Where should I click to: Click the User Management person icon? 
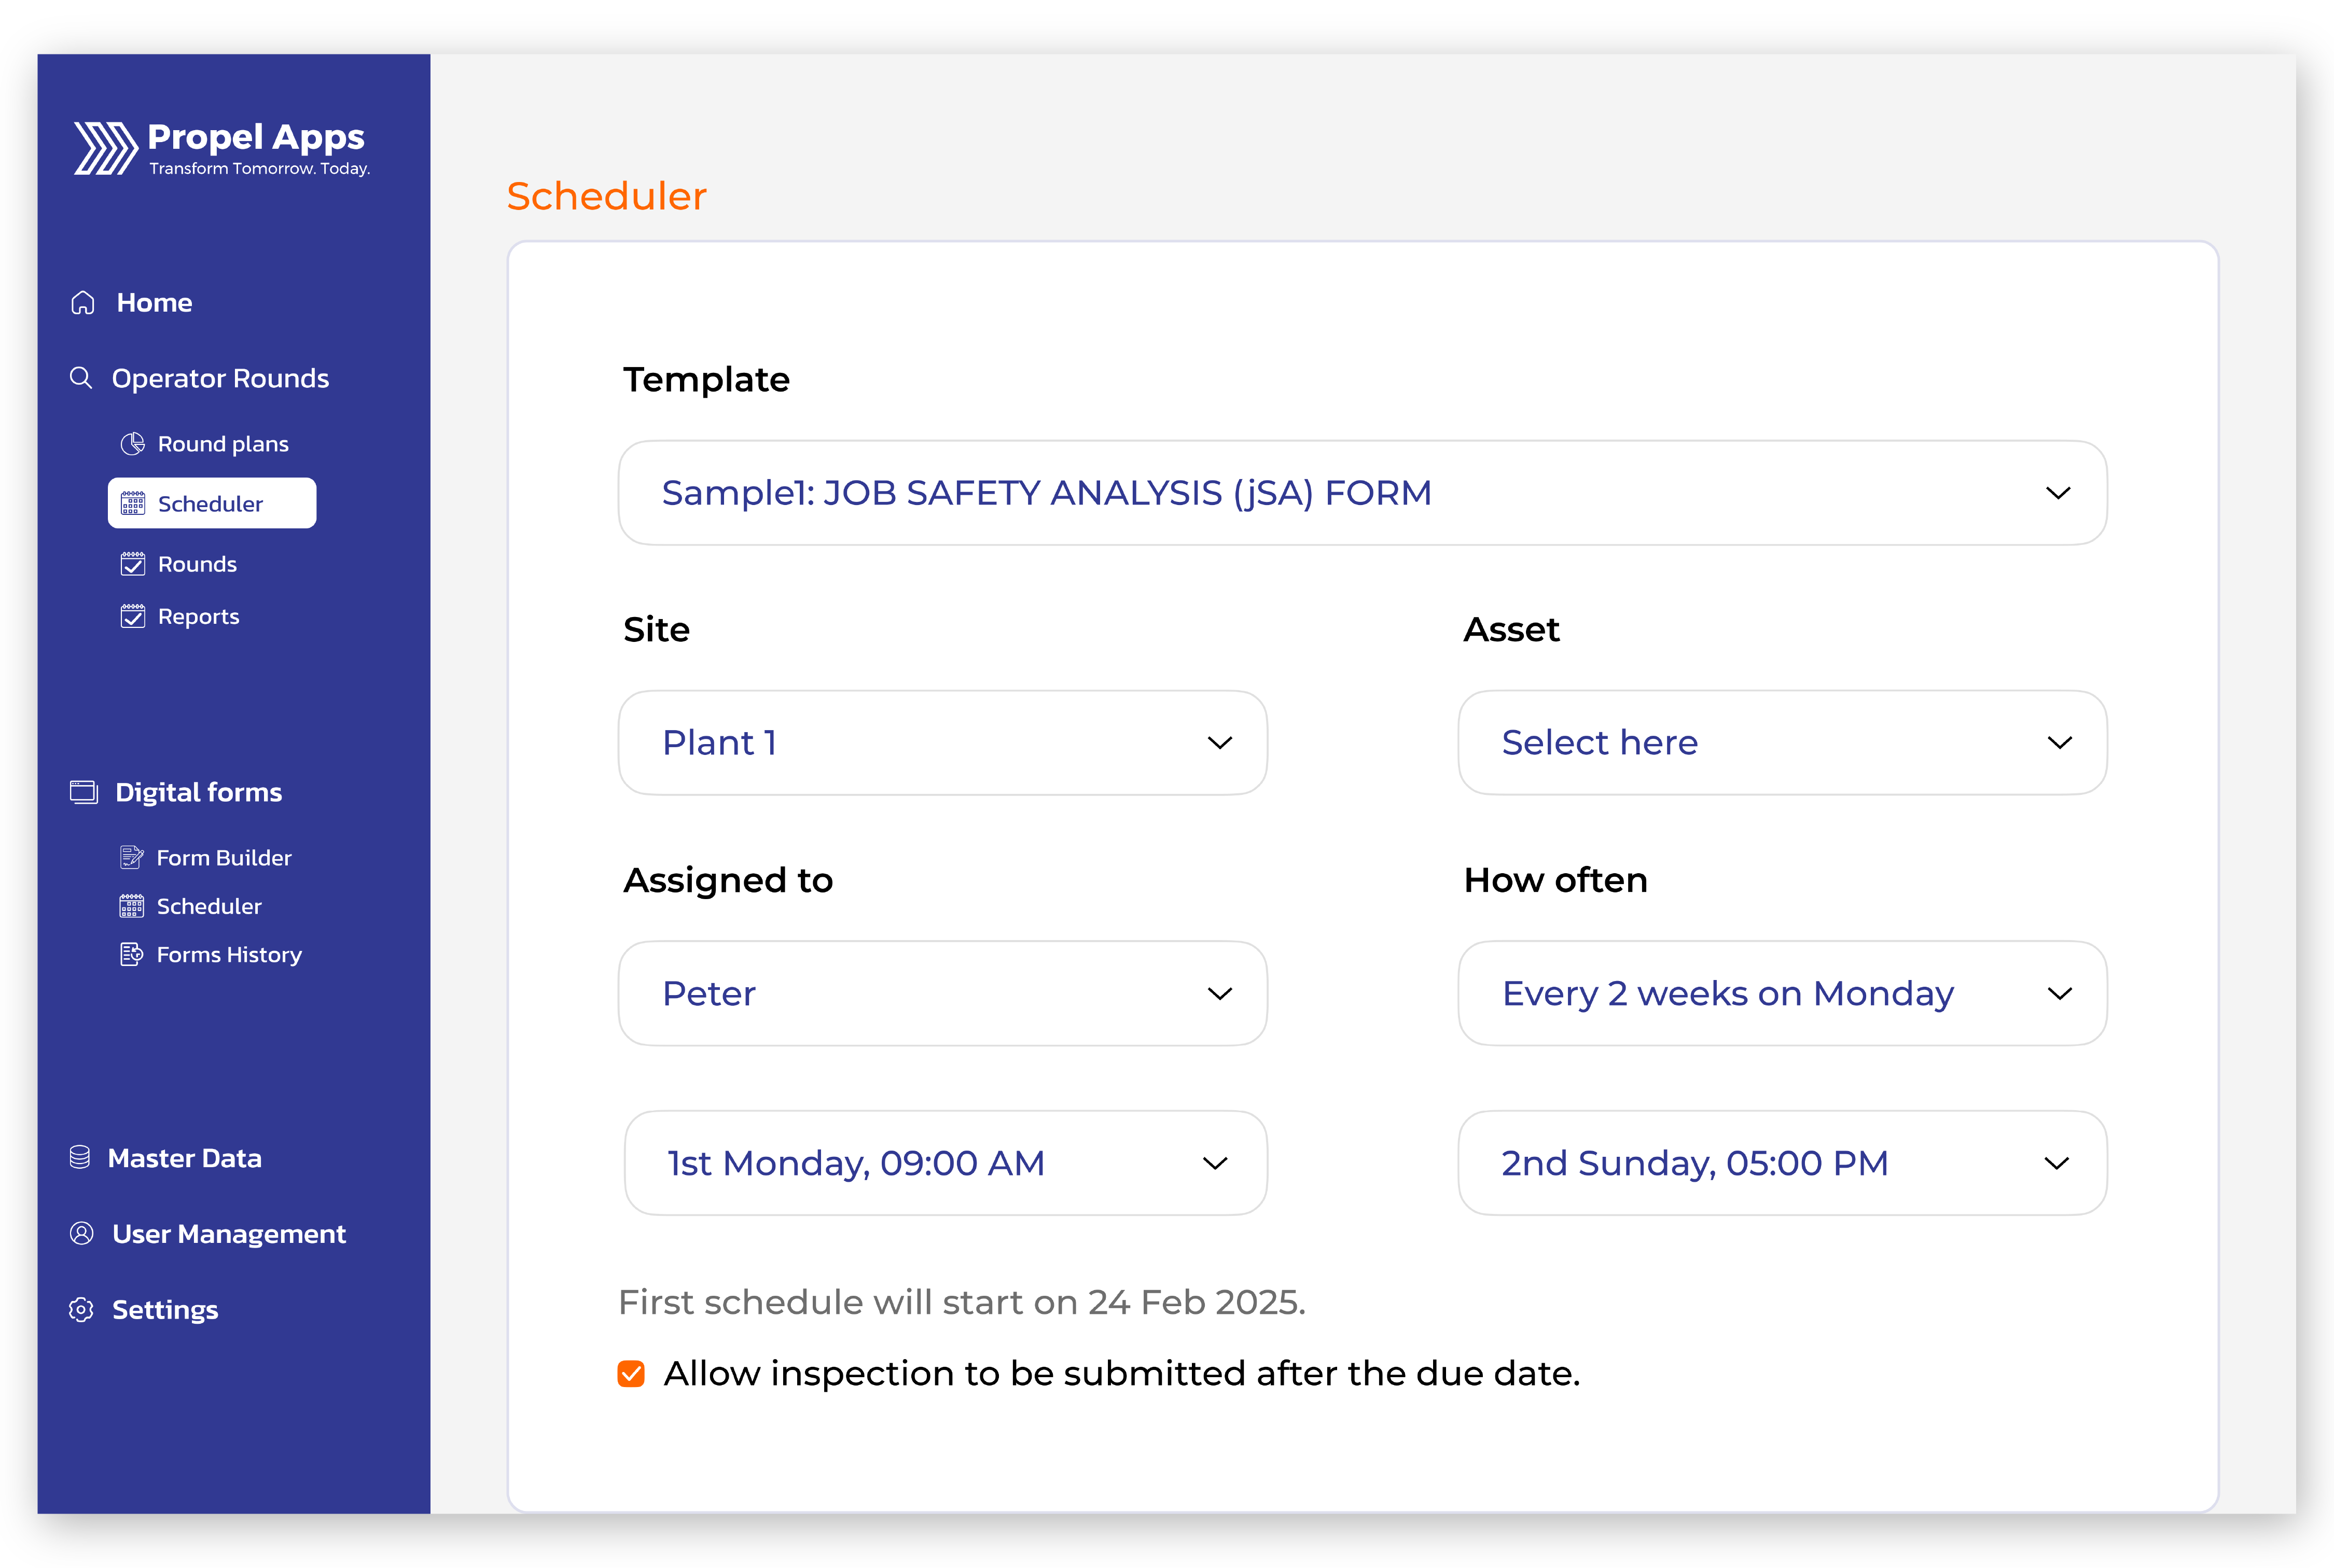tap(81, 1233)
